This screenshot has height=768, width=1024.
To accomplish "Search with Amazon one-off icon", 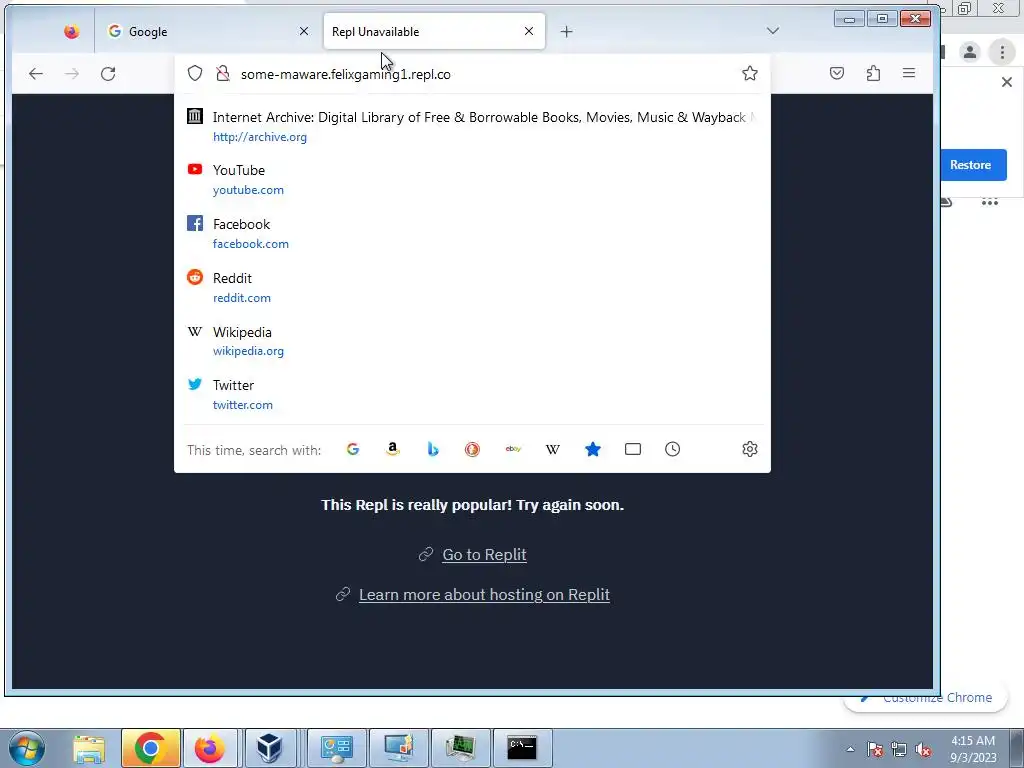I will click(x=392, y=449).
